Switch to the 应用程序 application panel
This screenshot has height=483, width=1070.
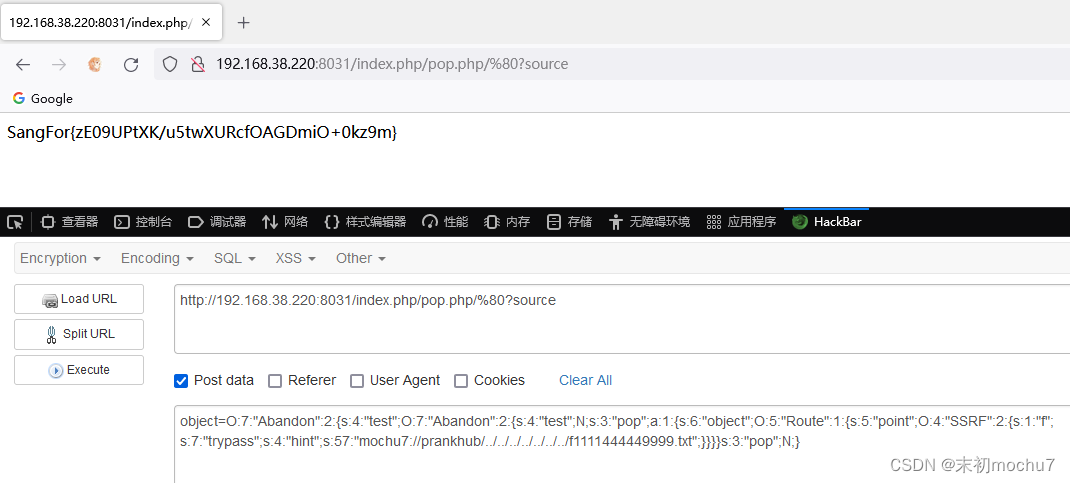pos(740,222)
